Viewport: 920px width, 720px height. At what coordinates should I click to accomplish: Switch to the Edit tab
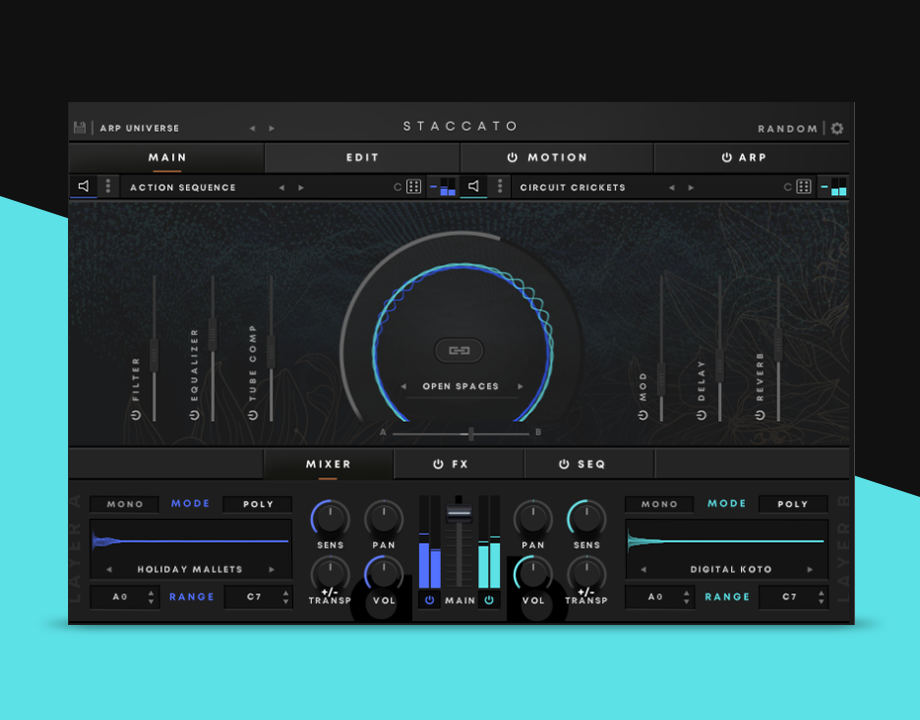click(x=362, y=158)
